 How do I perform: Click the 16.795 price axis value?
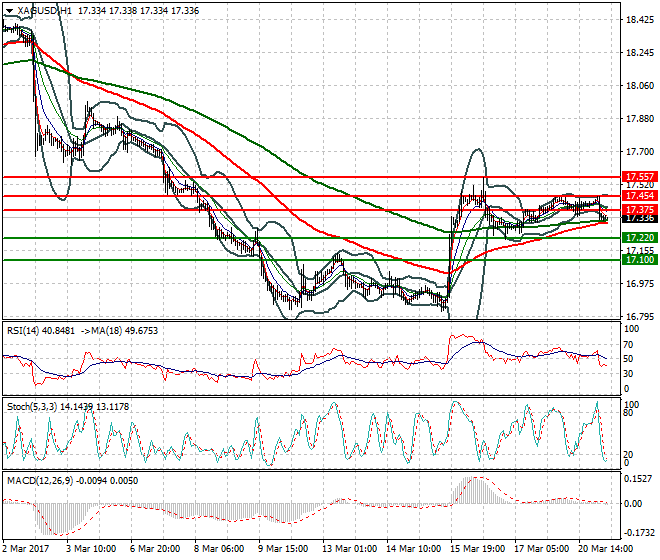click(x=640, y=317)
